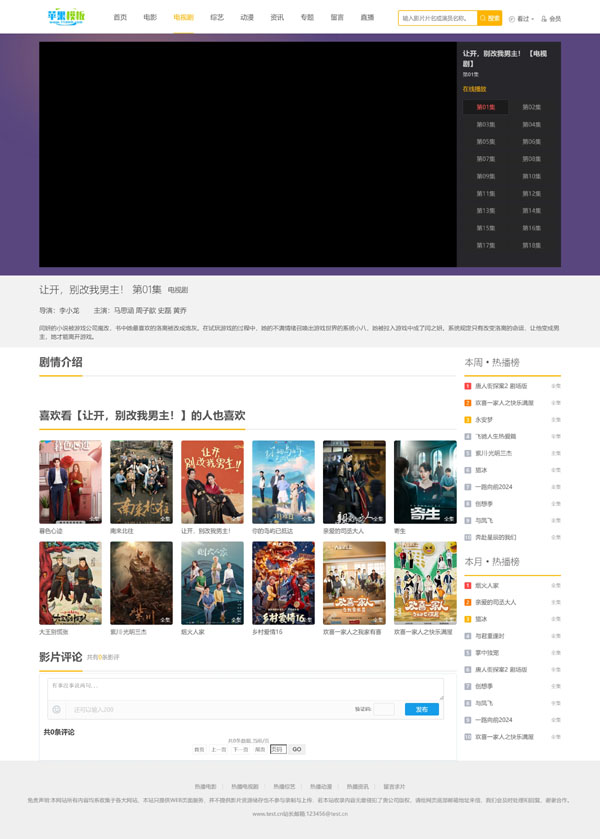The height and width of the screenshot is (839, 600).
Task: Open the 看过 watch history dropdown
Action: tap(522, 18)
